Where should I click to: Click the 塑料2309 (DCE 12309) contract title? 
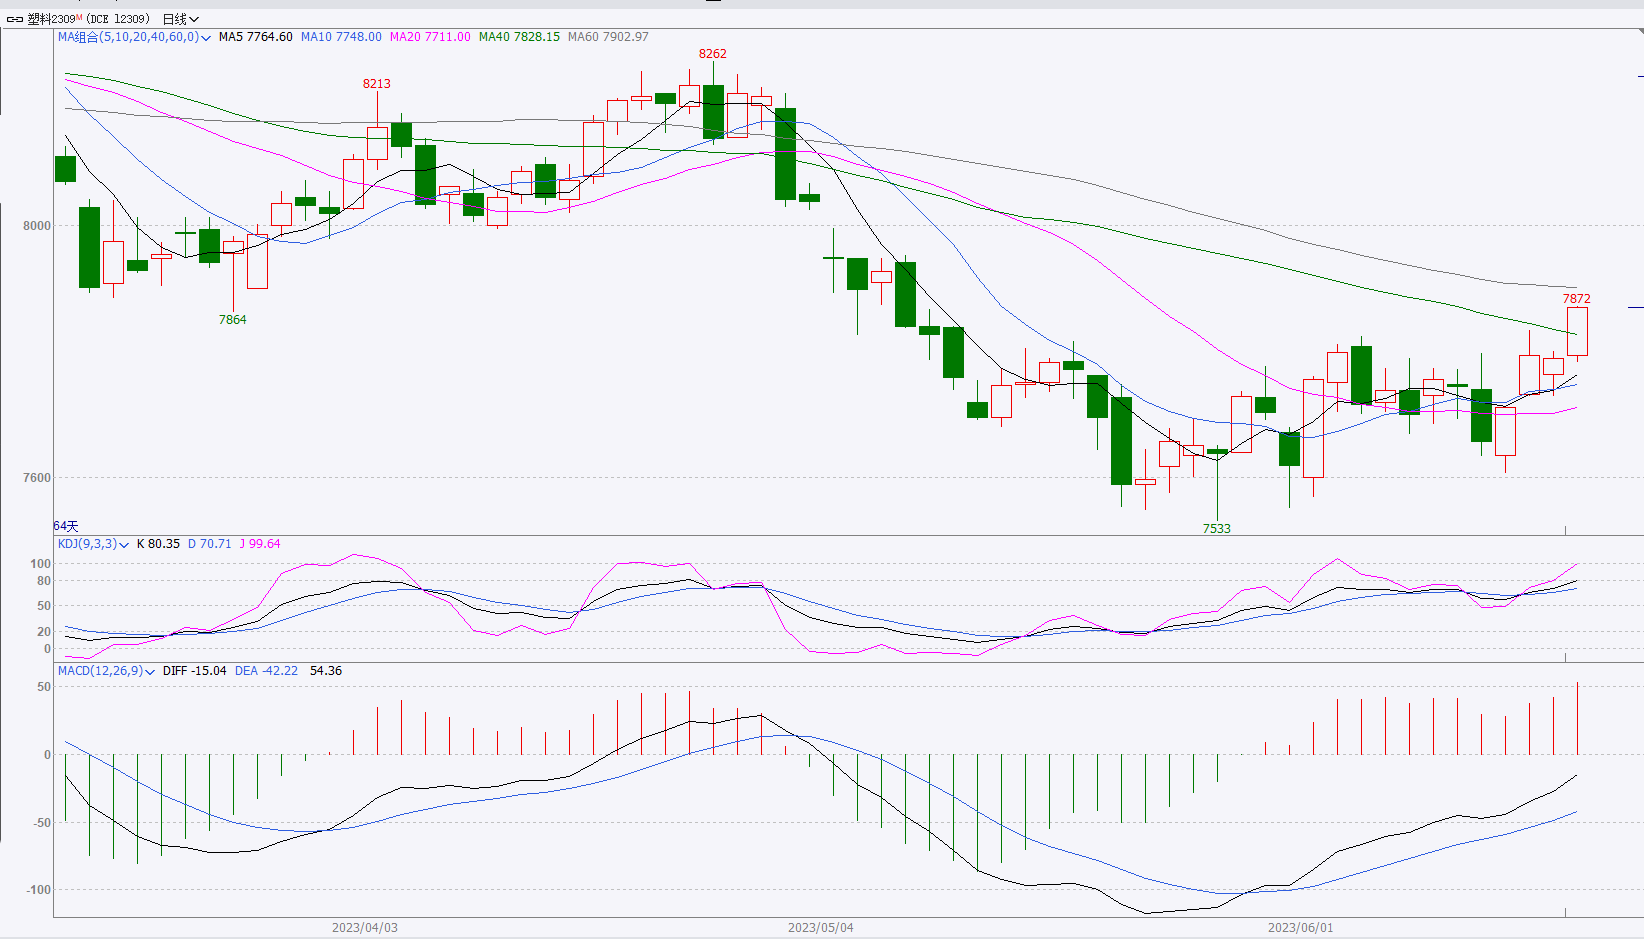(x=88, y=19)
